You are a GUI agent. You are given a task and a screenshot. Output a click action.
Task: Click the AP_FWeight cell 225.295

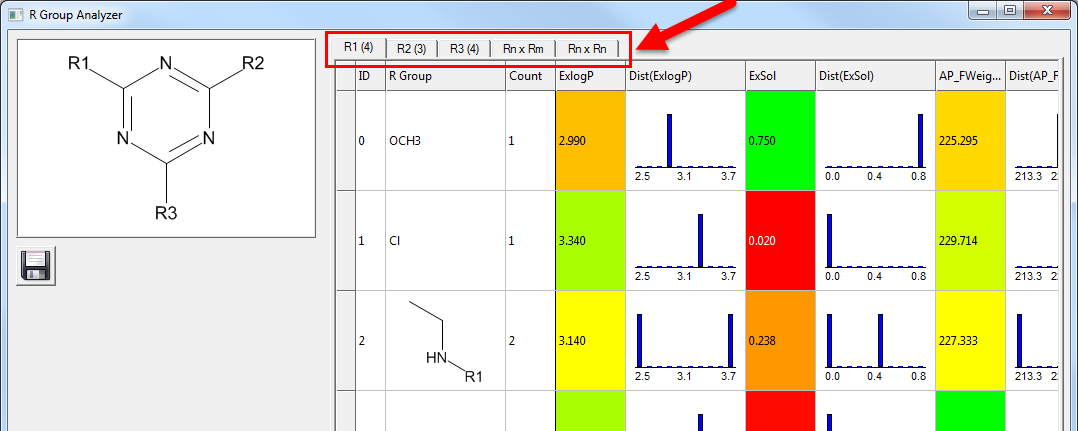pyautogui.click(x=970, y=141)
